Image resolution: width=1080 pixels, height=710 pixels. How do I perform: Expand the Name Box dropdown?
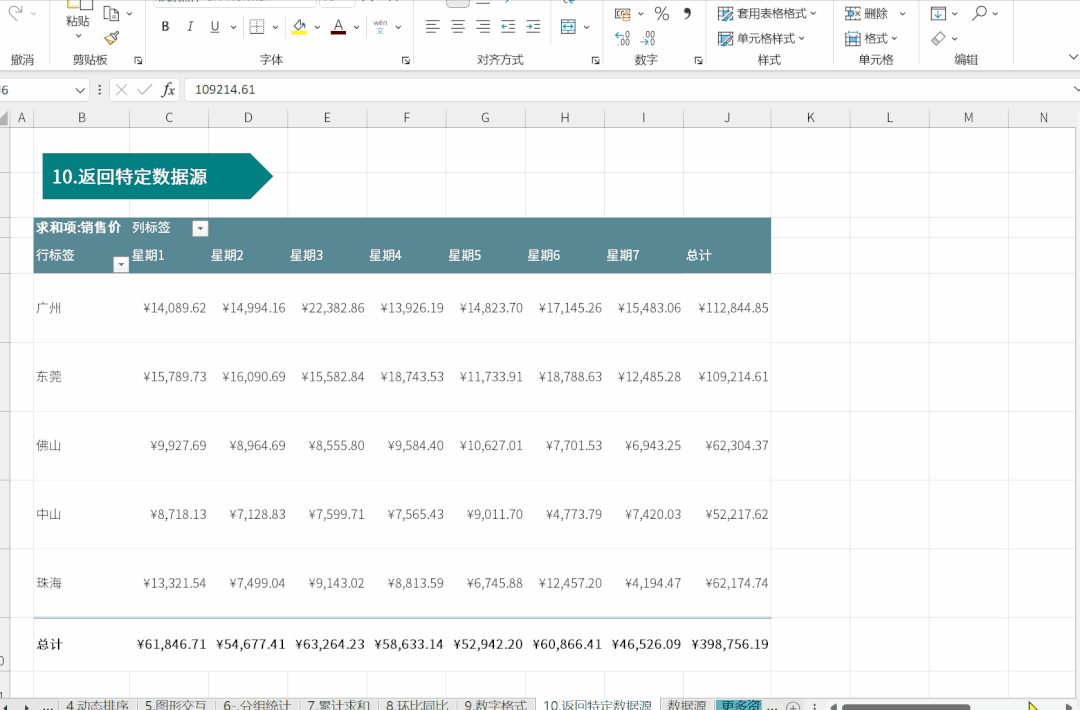tap(81, 90)
